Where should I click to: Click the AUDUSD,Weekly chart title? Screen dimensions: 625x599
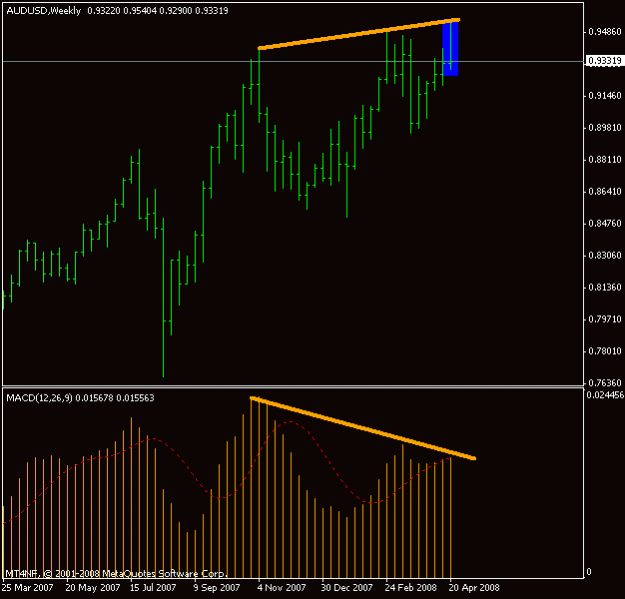click(x=44, y=11)
